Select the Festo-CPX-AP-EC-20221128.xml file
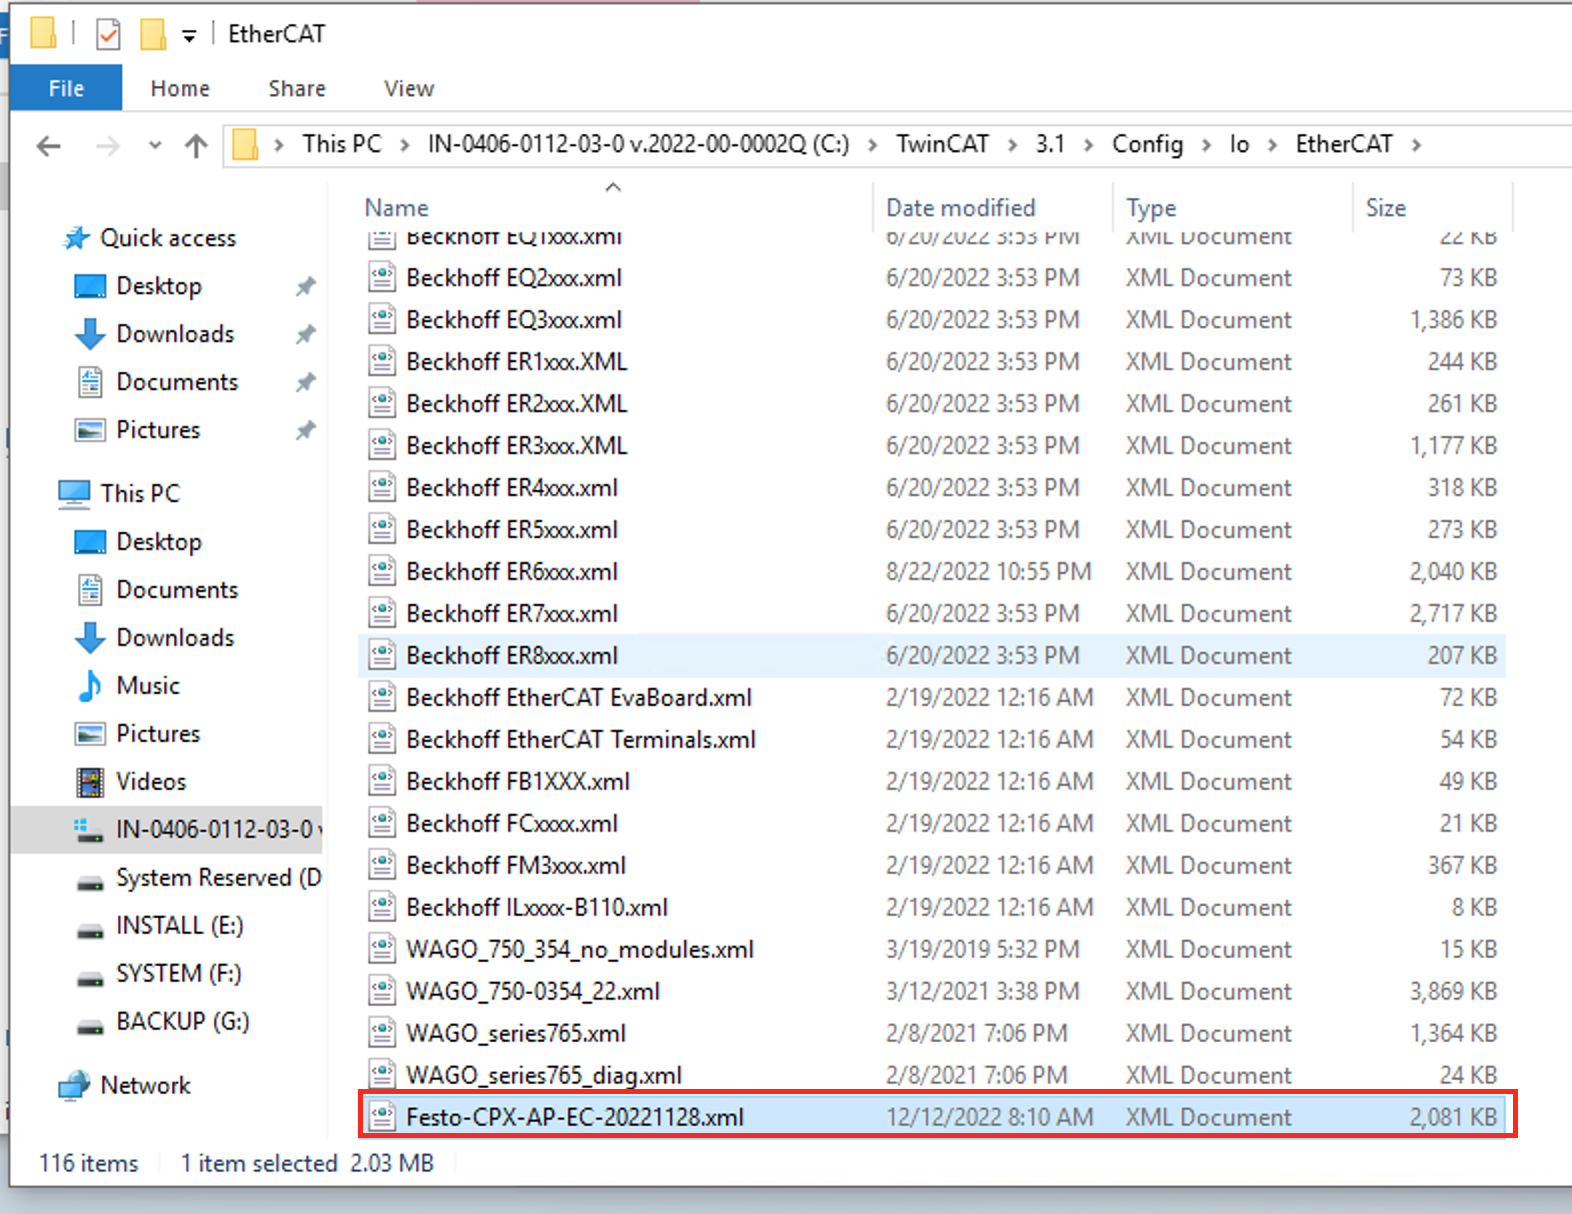This screenshot has width=1572, height=1214. pyautogui.click(x=932, y=1116)
